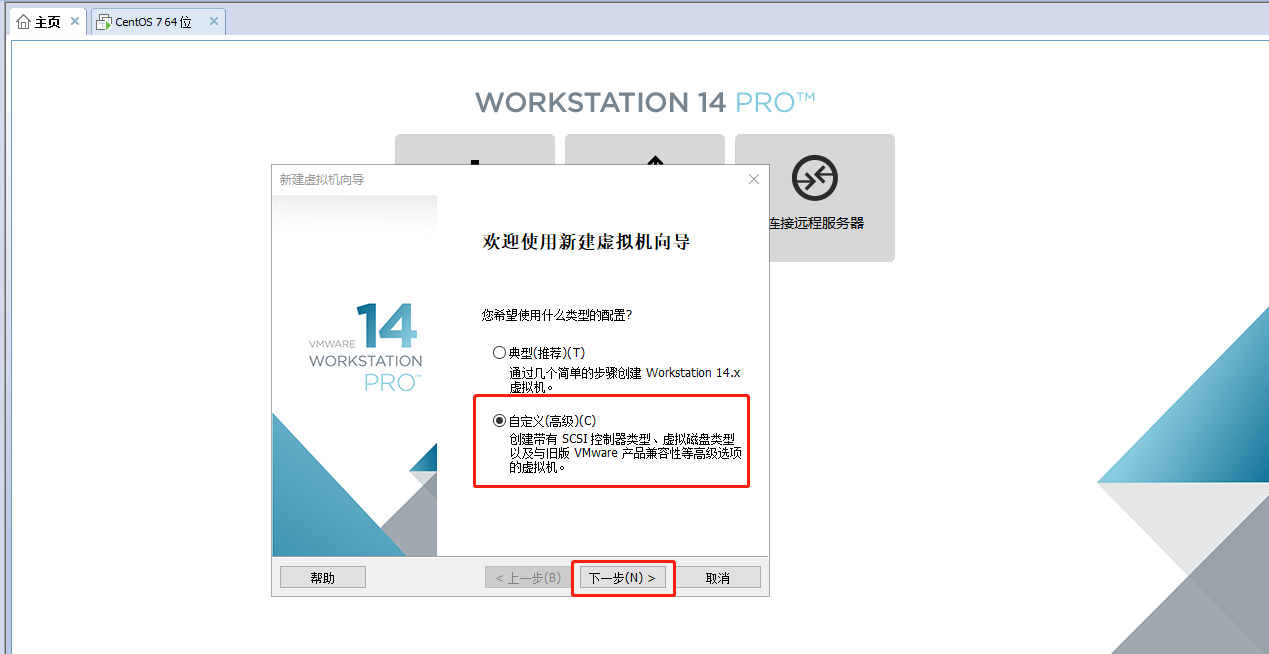This screenshot has height=654, width=1269.
Task: Click the VM icon on CentOS tab
Action: pos(104,22)
